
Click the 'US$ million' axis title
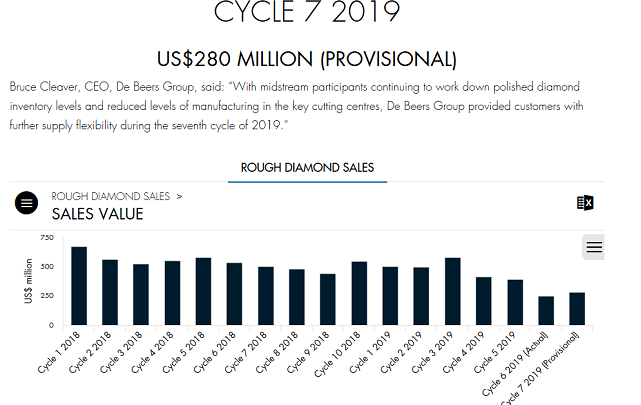28,281
